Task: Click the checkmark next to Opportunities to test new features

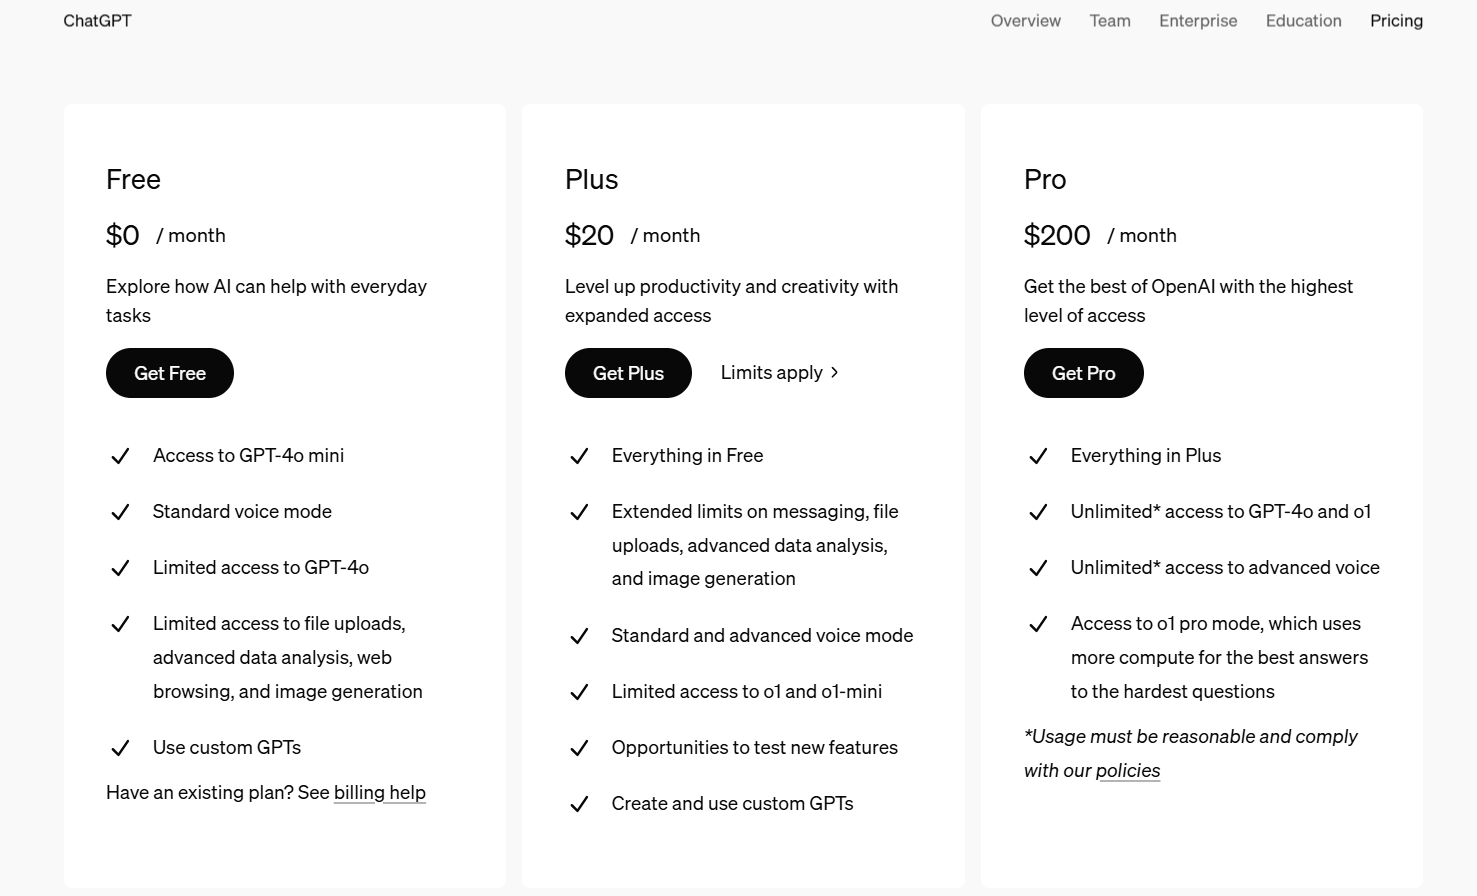Action: [x=579, y=748]
